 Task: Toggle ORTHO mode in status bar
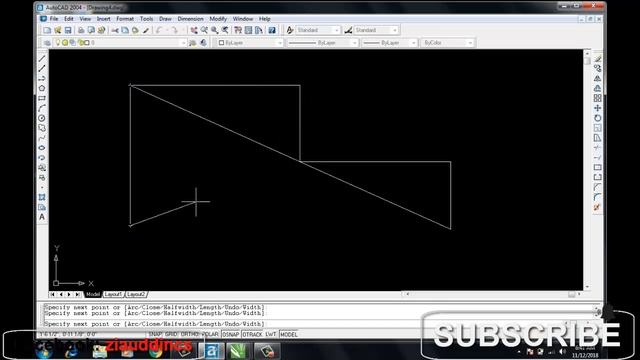(x=189, y=334)
